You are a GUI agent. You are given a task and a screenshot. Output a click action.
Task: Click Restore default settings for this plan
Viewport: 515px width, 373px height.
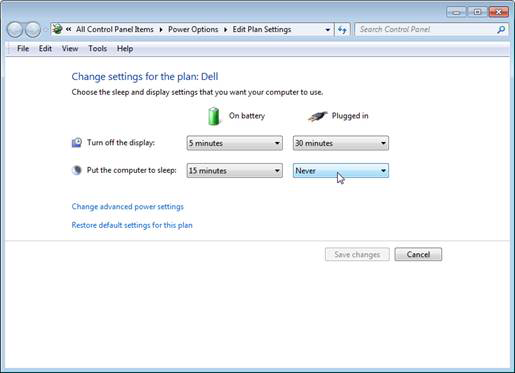[132, 225]
